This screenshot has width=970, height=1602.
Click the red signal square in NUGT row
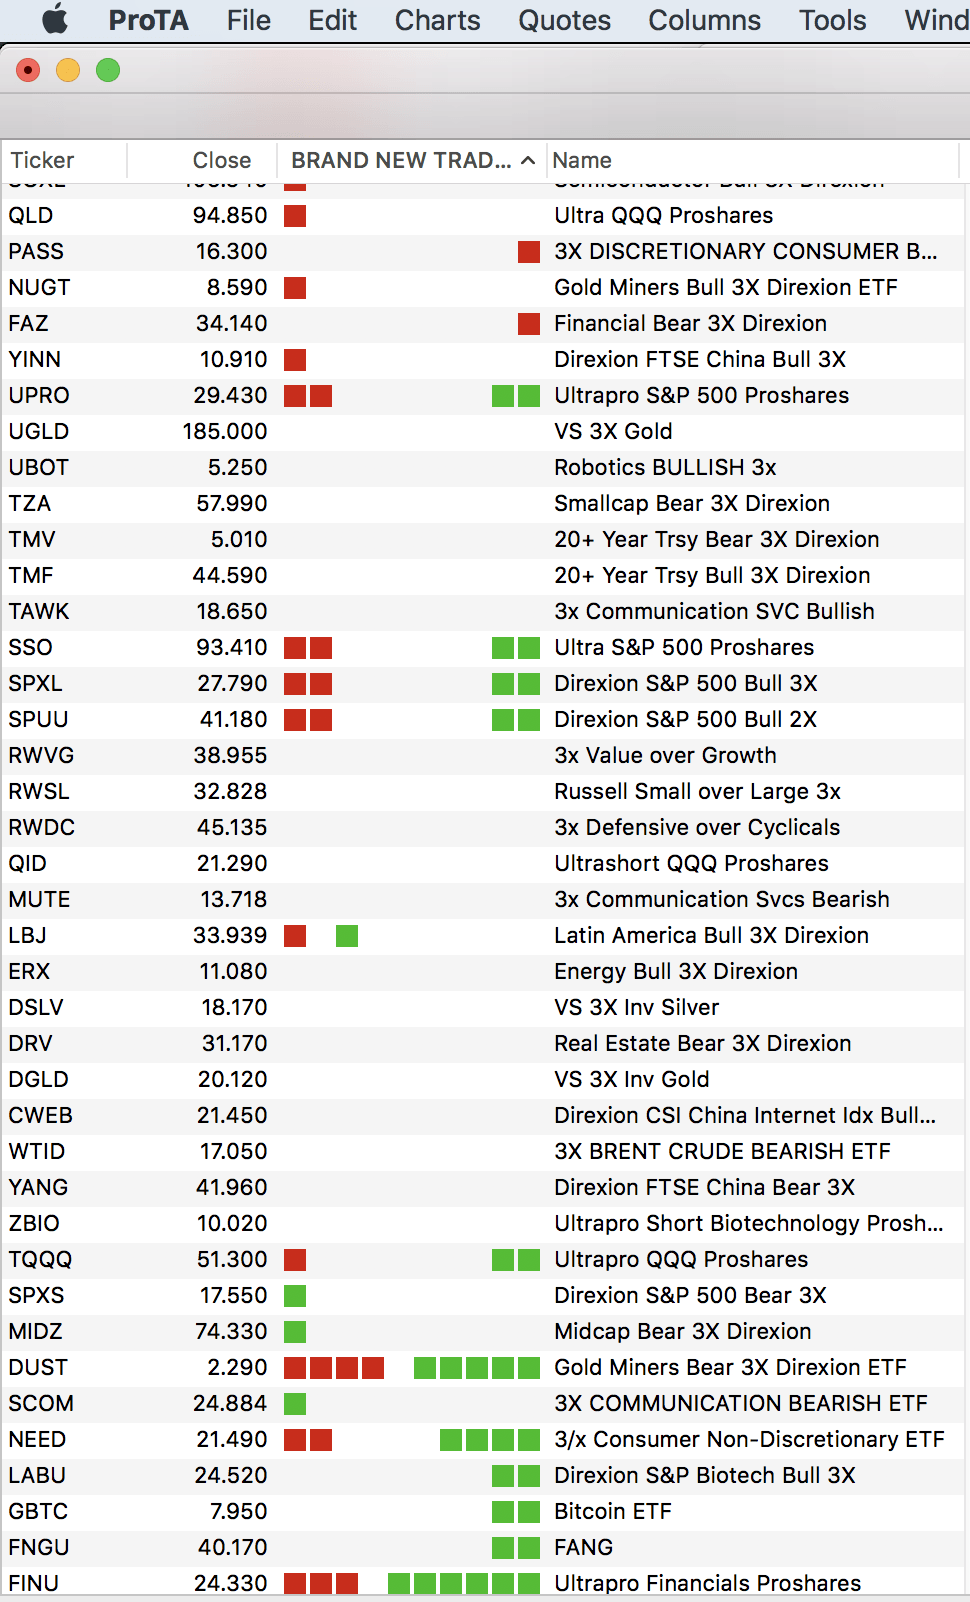tap(295, 288)
